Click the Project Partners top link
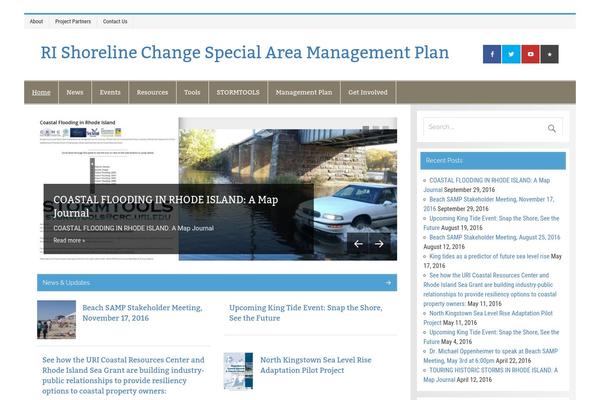Image resolution: width=600 pixels, height=400 pixels. tap(73, 21)
